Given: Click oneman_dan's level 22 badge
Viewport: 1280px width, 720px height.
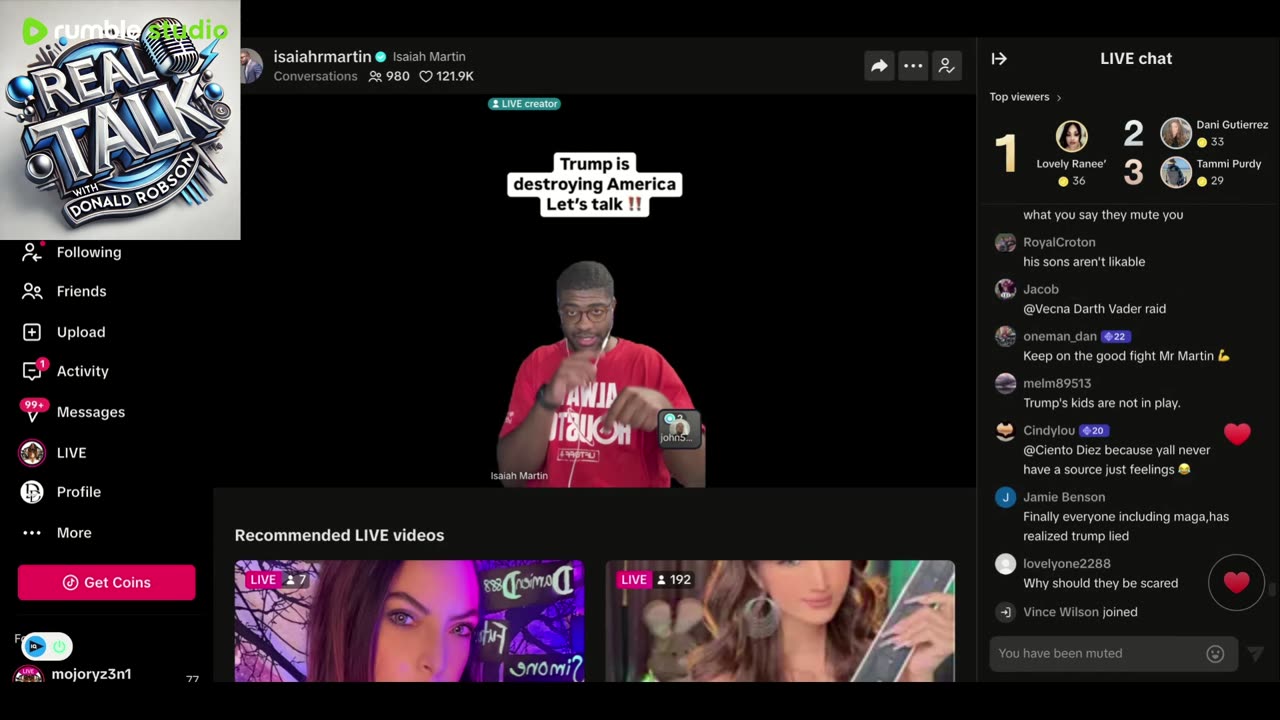Looking at the screenshot, I should coord(1115,337).
